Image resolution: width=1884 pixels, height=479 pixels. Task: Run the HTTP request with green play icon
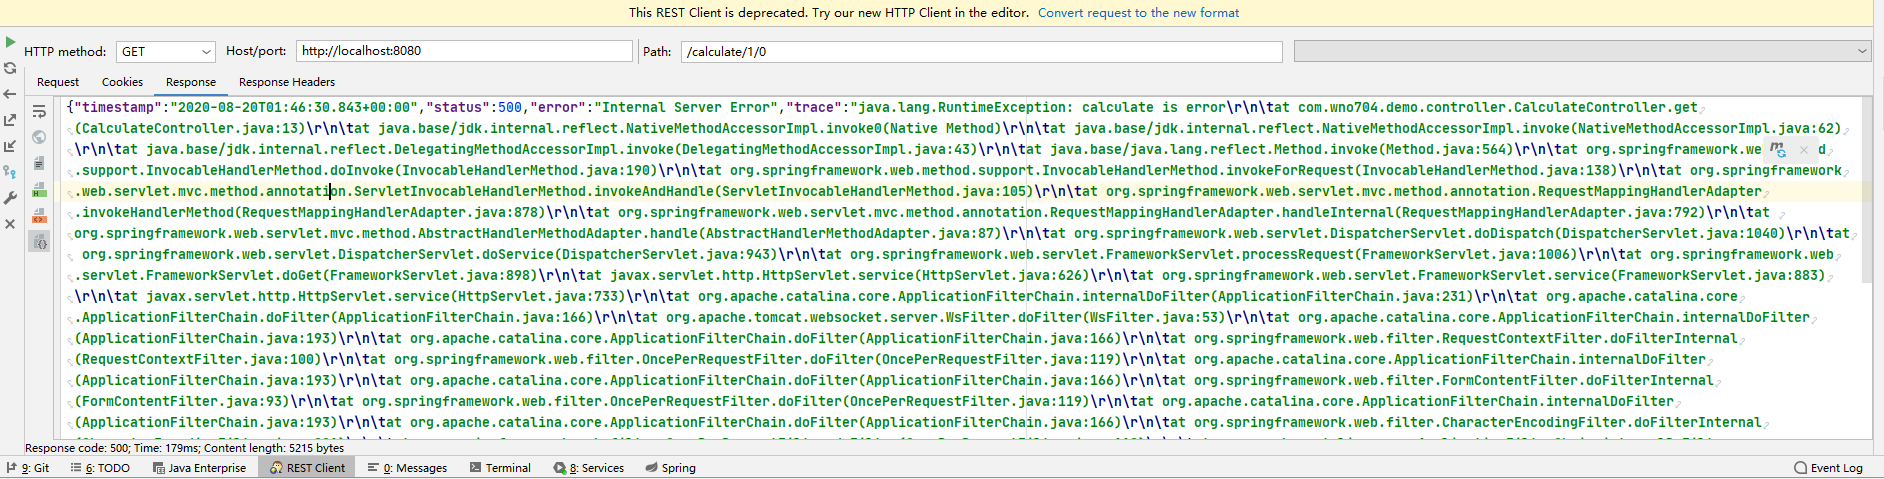[10, 42]
